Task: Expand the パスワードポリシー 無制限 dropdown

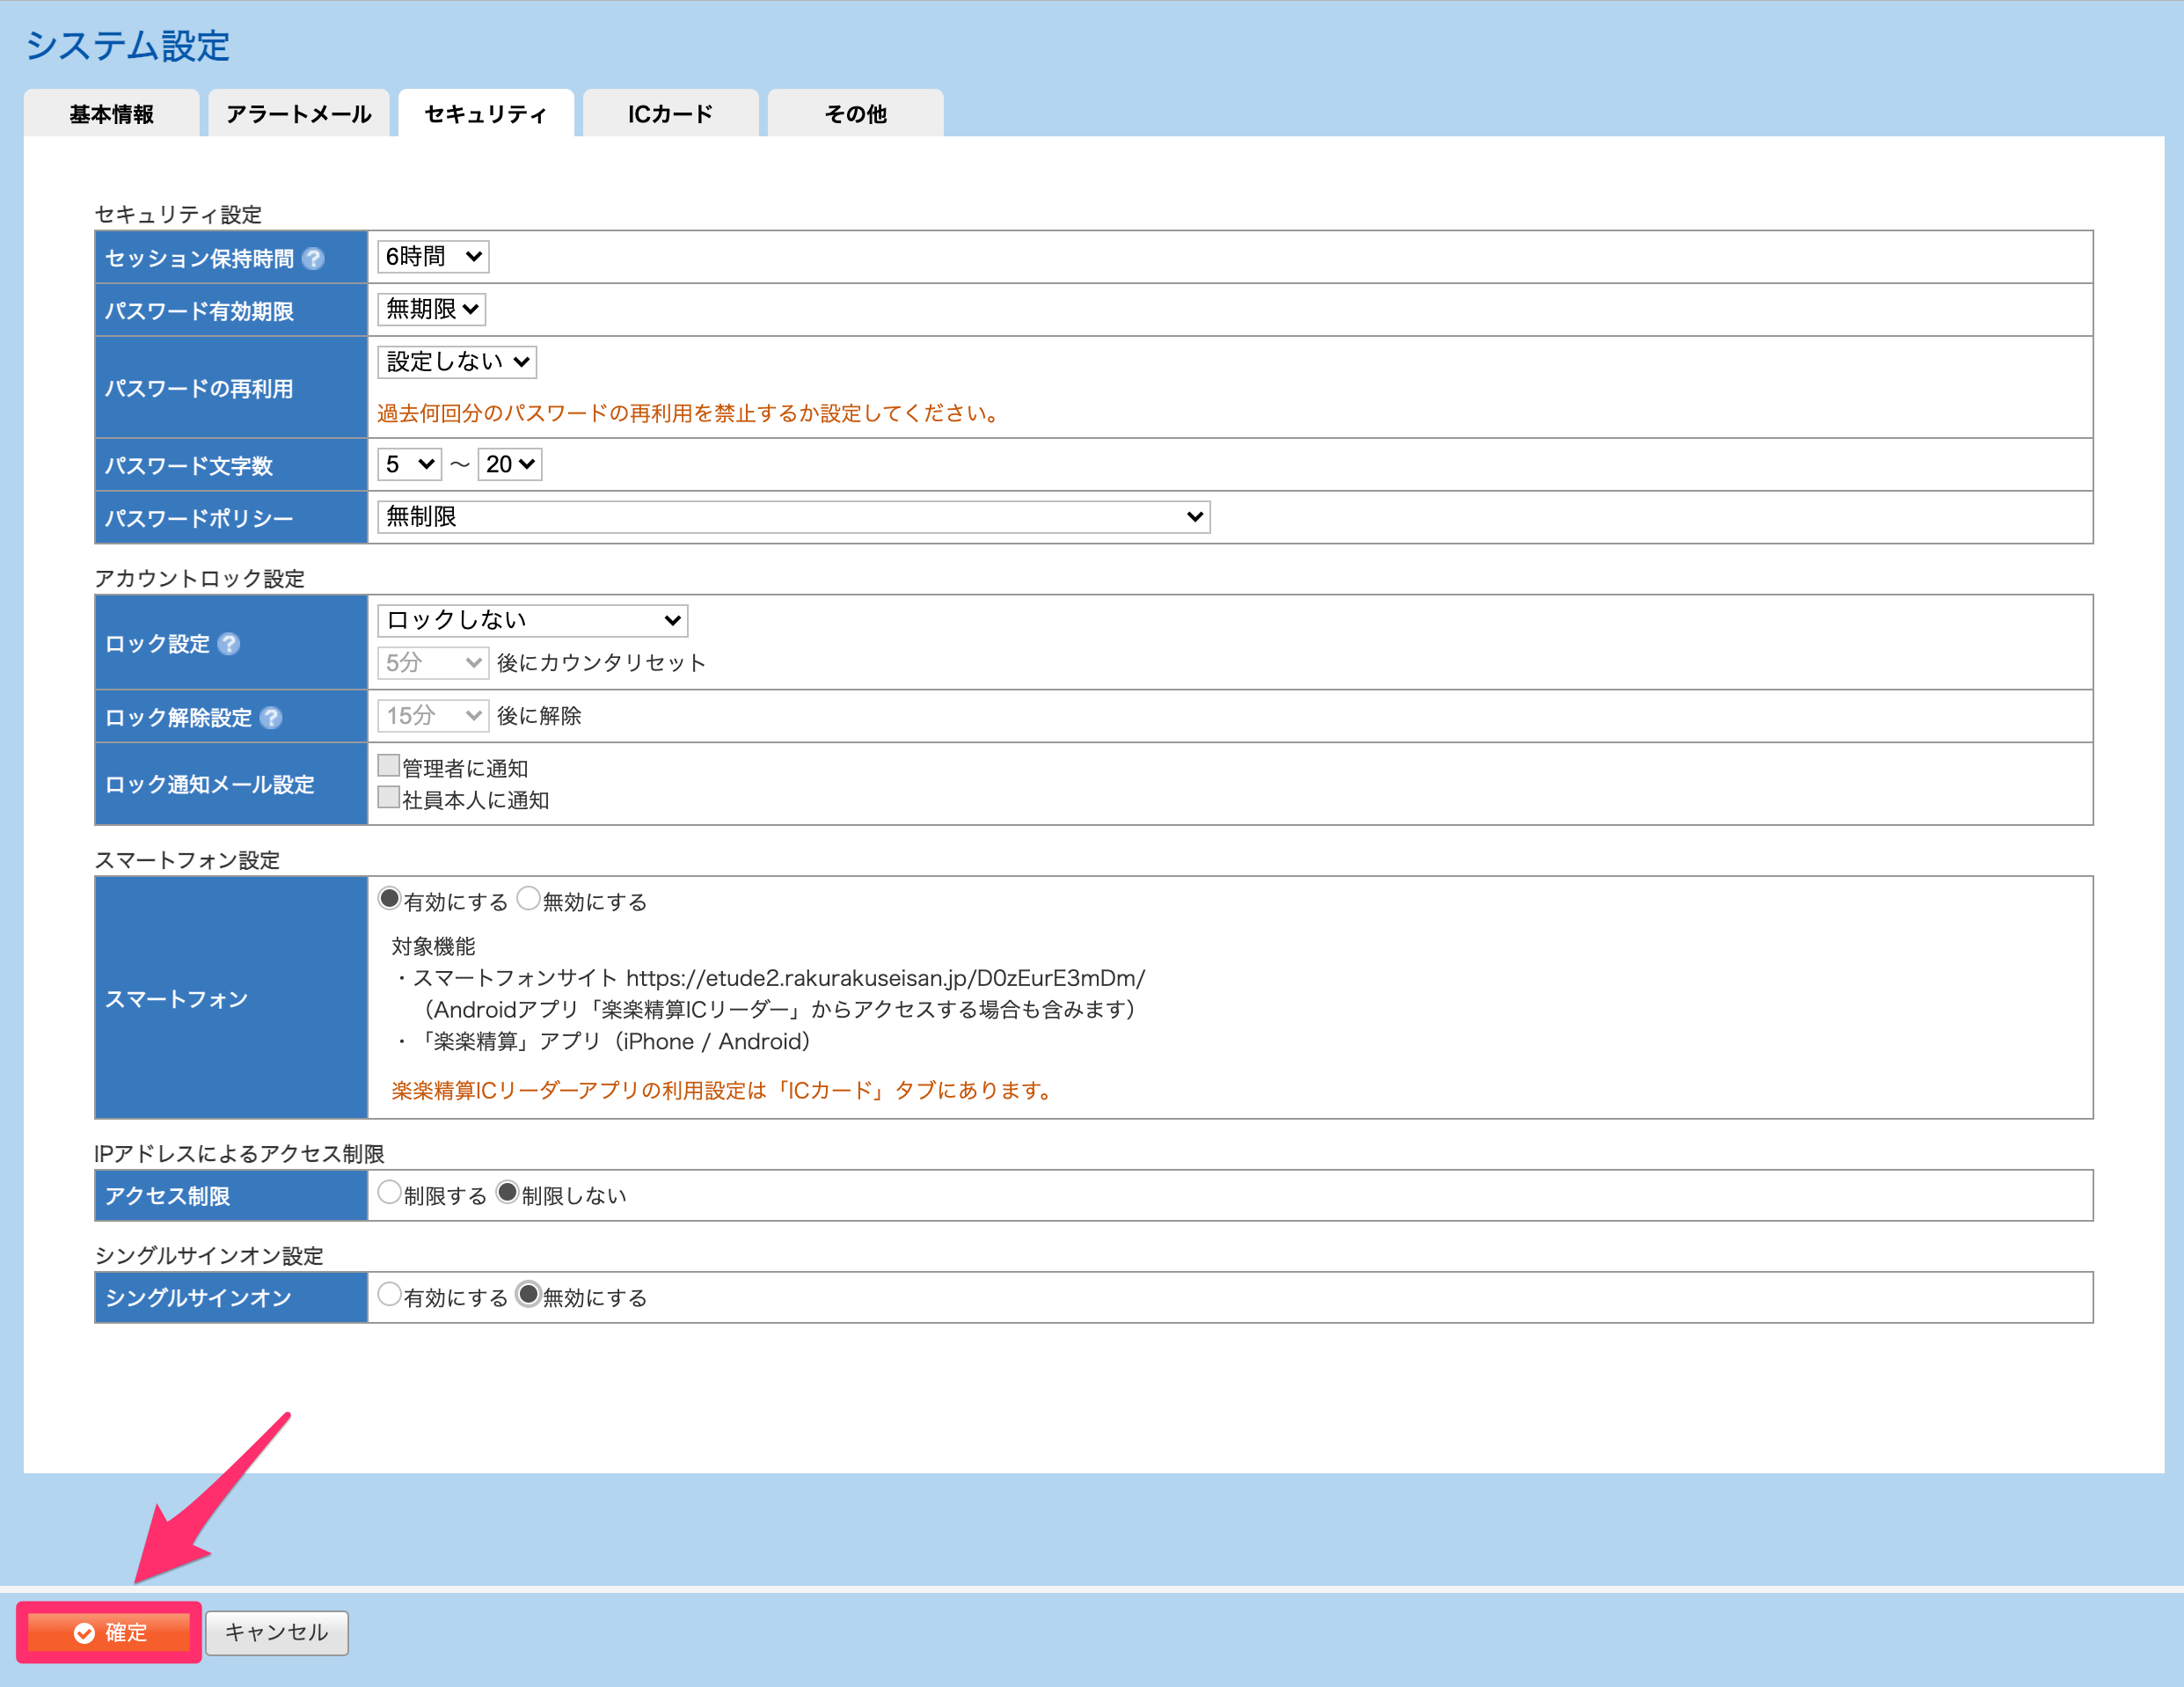Action: click(794, 517)
